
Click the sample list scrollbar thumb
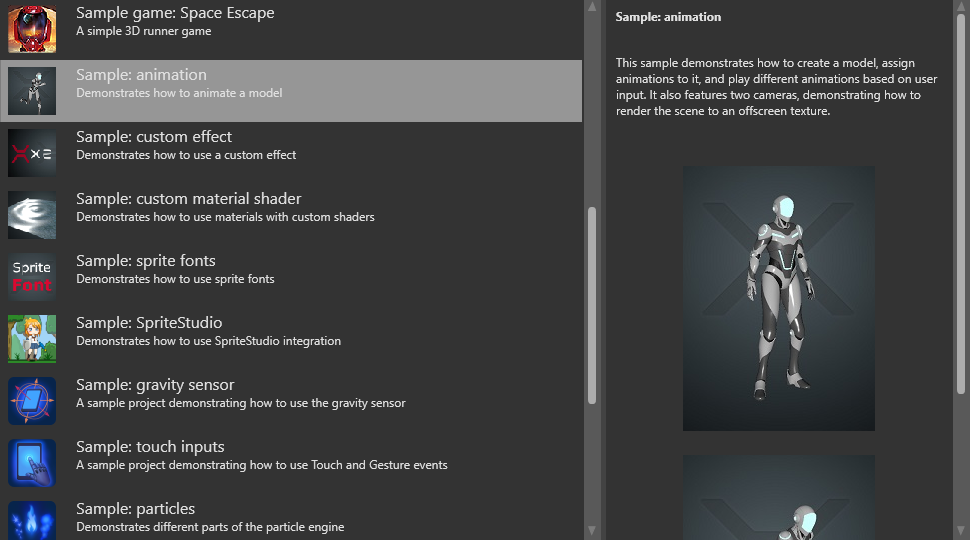pos(591,305)
